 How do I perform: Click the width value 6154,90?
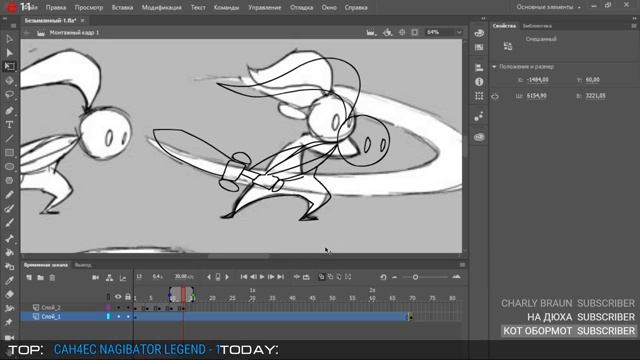click(537, 96)
